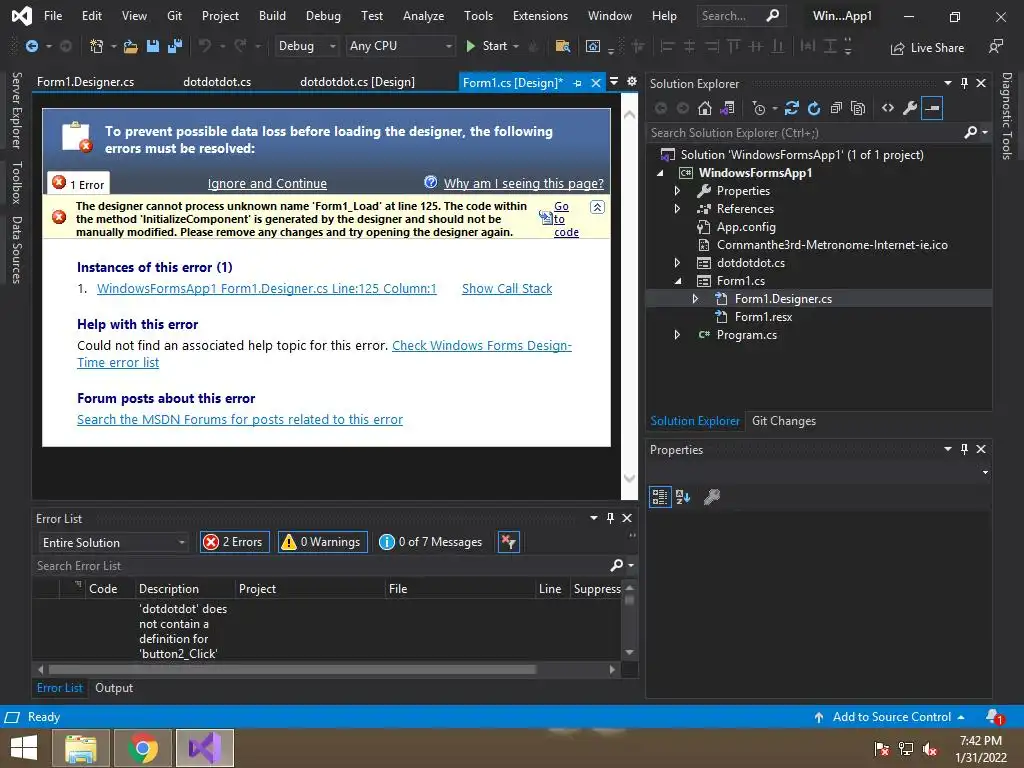Click the Find in Files toolbar icon

click(x=562, y=46)
